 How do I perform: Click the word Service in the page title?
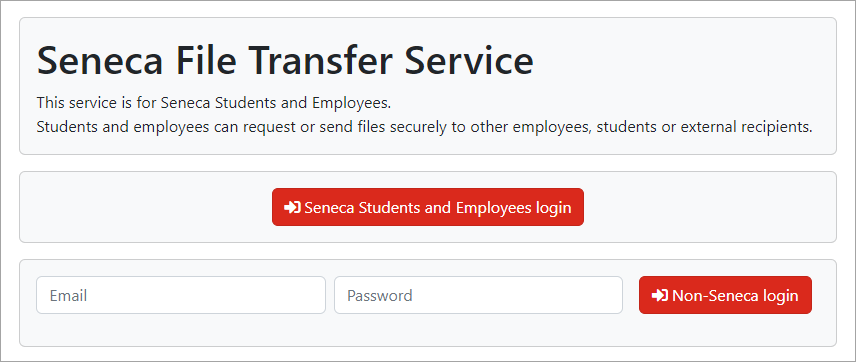point(469,60)
